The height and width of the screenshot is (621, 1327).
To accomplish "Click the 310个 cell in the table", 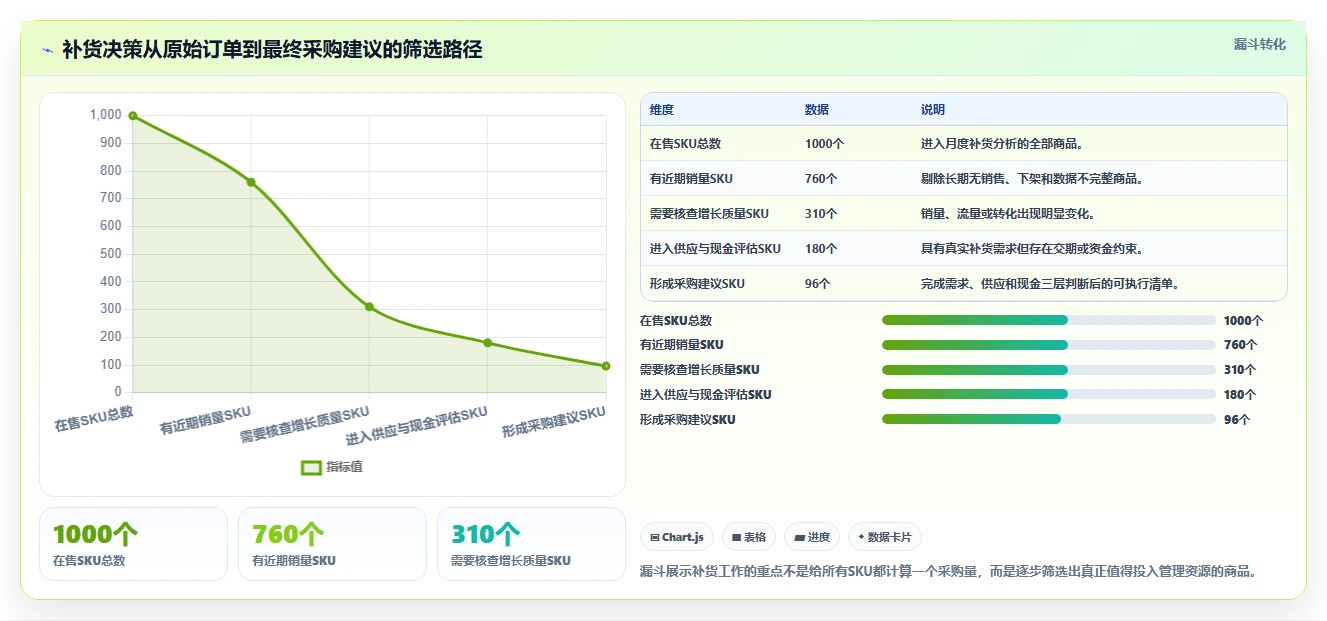I will (x=821, y=214).
